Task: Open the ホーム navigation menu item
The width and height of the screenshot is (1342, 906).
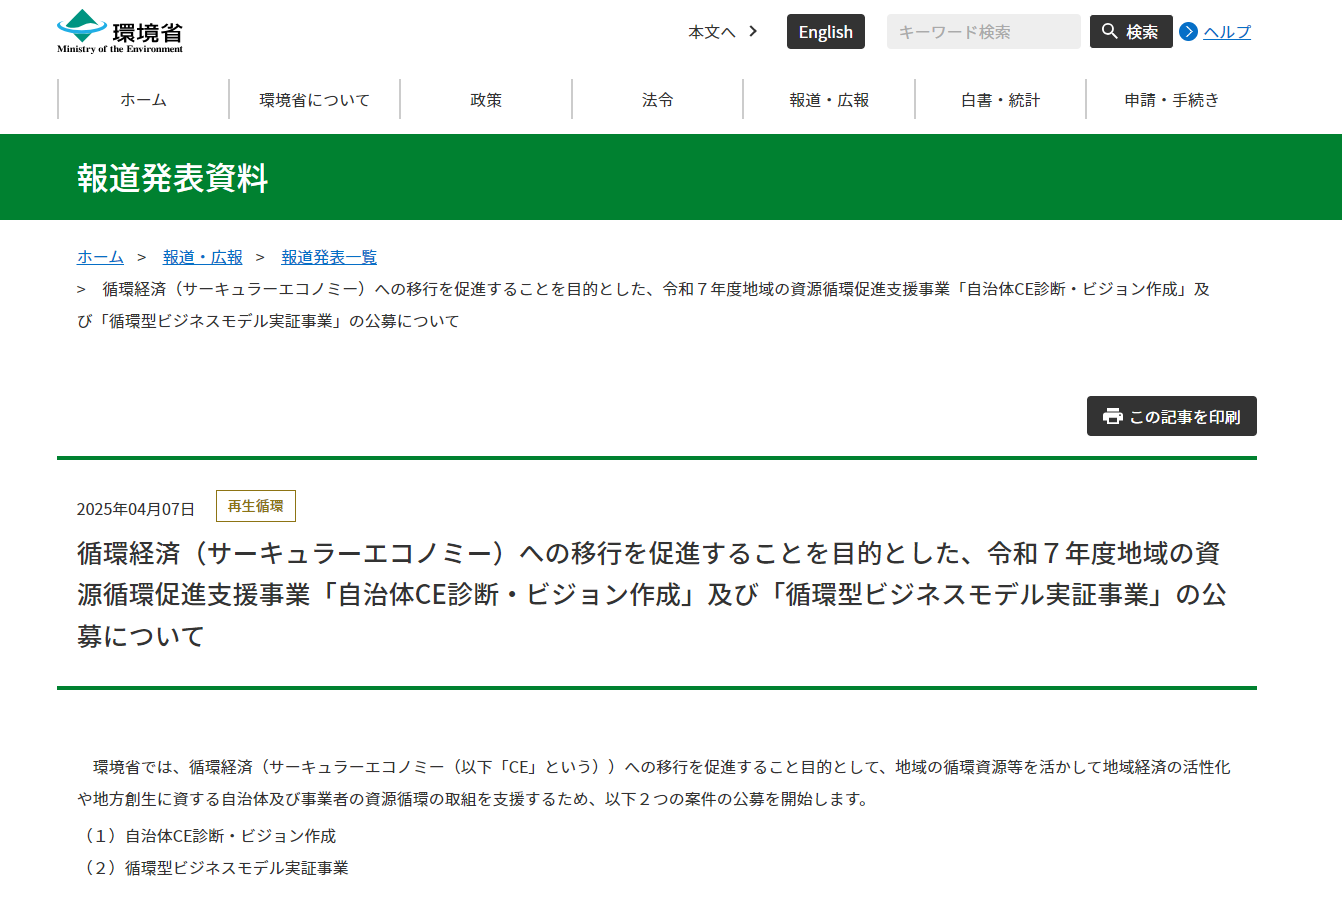Action: [x=143, y=100]
